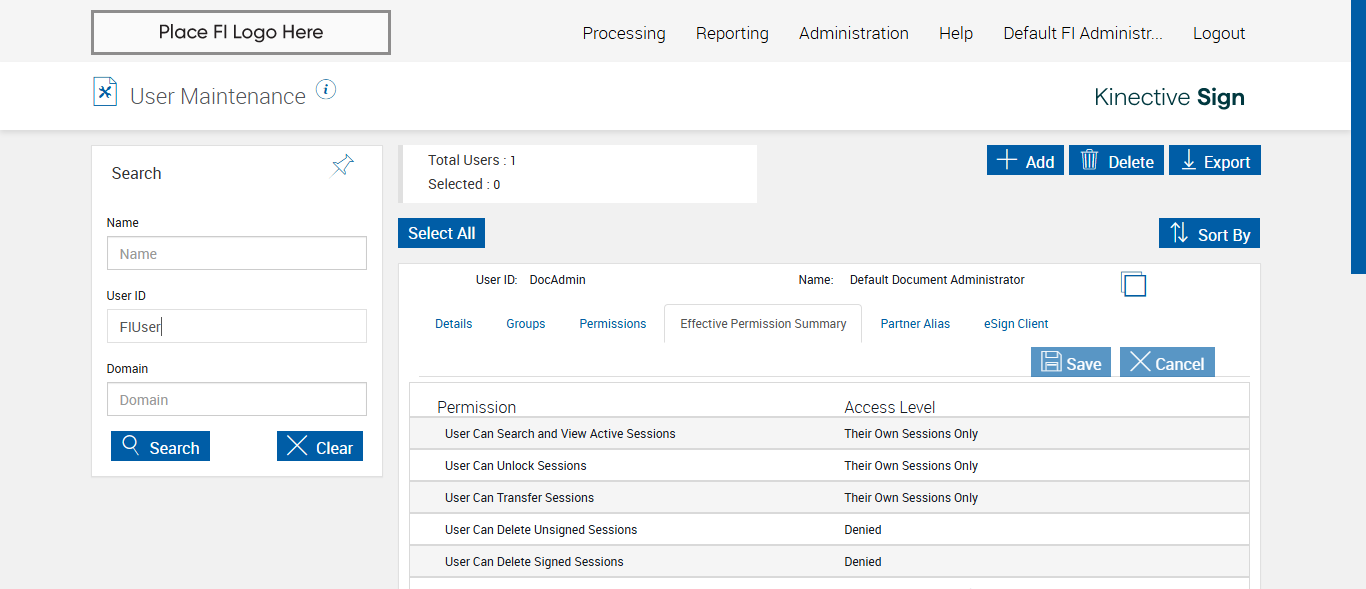
Task: Log out via the Logout link
Action: (x=1218, y=33)
